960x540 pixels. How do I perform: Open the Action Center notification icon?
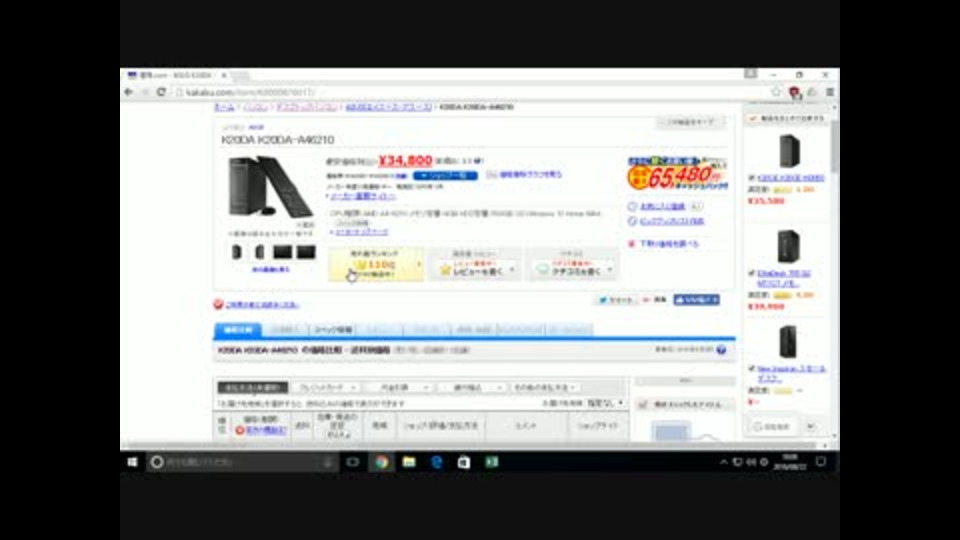click(821, 462)
